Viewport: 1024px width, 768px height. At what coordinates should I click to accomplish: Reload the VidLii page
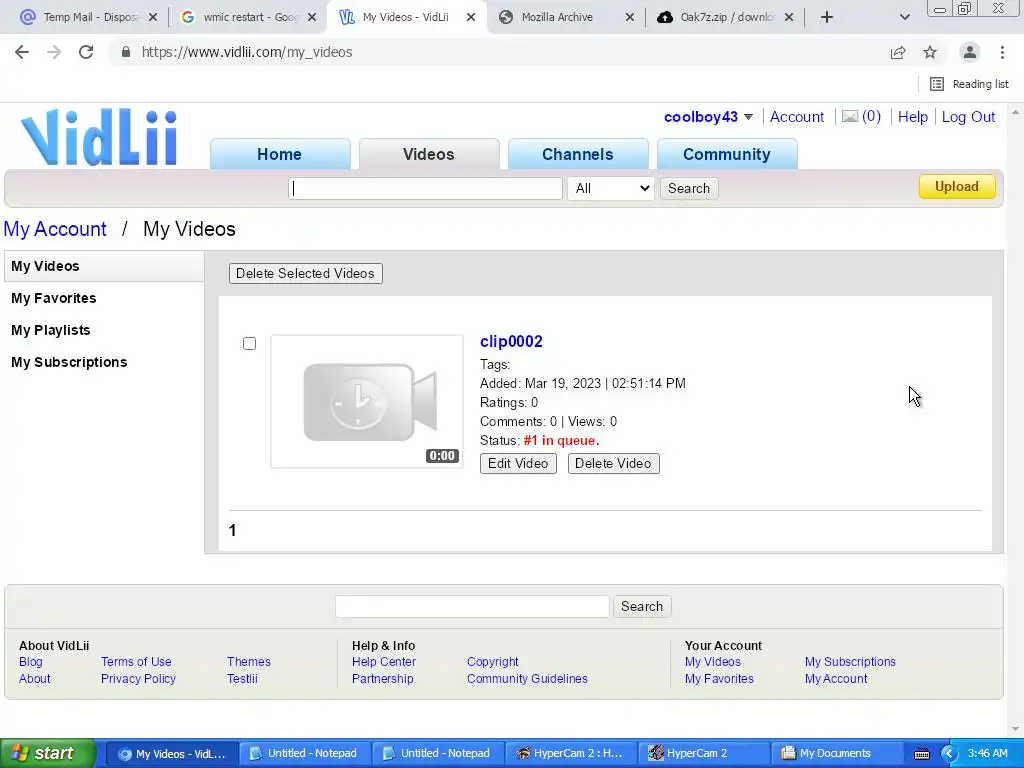click(86, 52)
